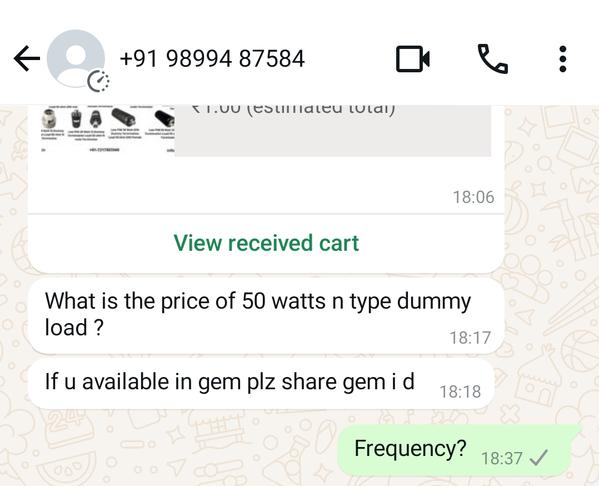Viewport: 599px width, 486px height.
Task: Tap the gray estimated total cart box
Action: click(x=333, y=130)
